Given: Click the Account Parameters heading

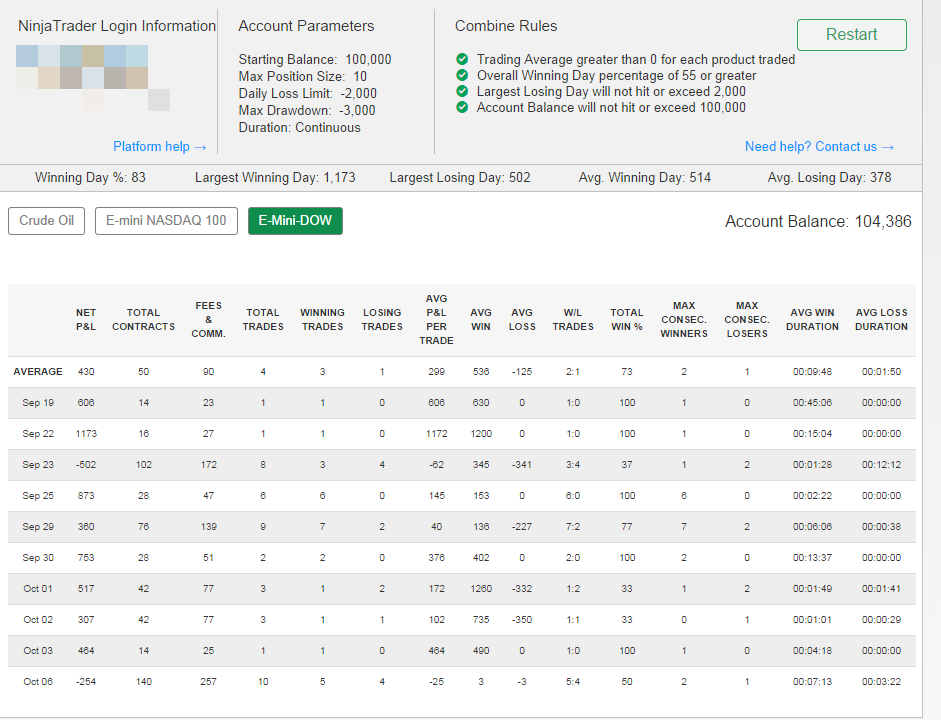Looking at the screenshot, I should [306, 26].
